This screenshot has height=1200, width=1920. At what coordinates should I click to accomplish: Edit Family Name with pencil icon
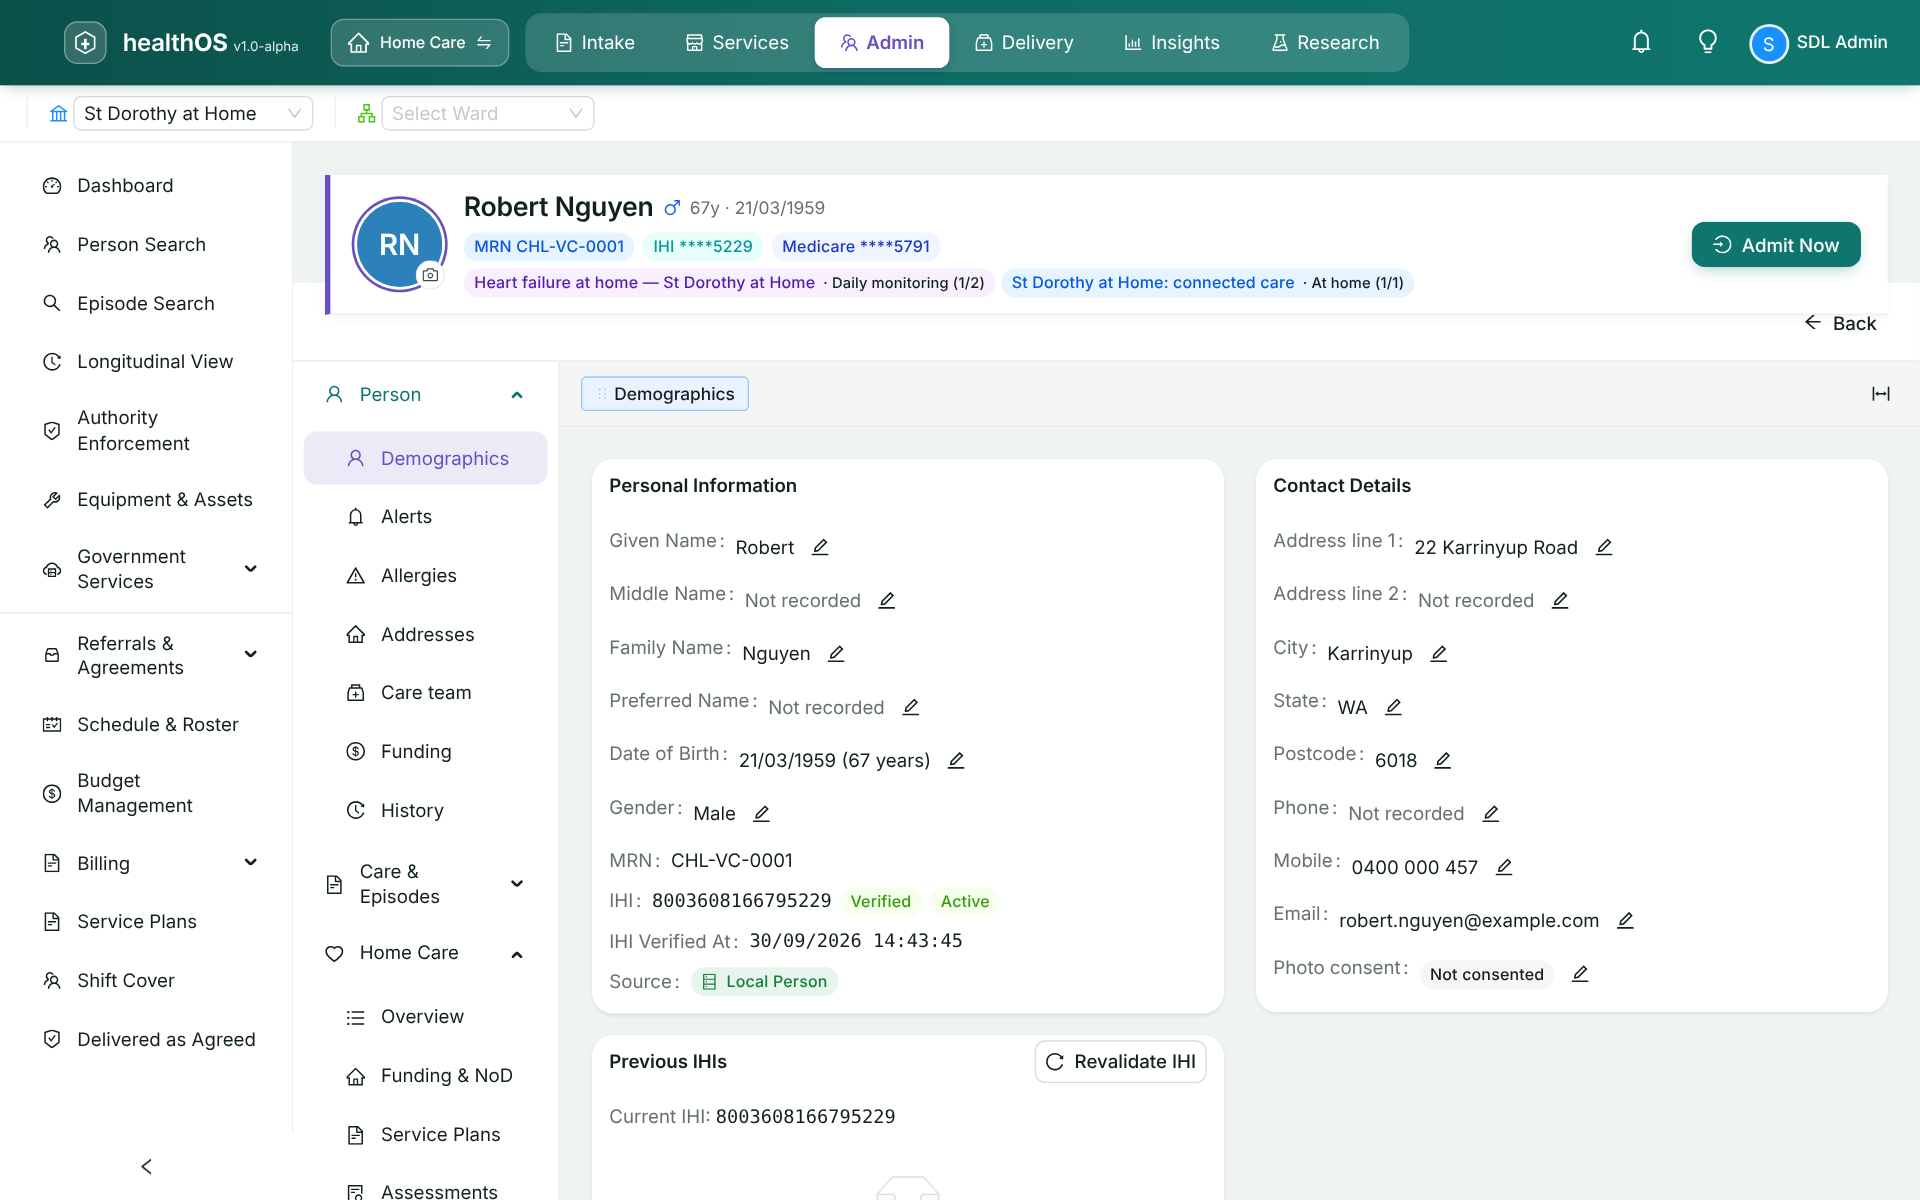(x=836, y=653)
